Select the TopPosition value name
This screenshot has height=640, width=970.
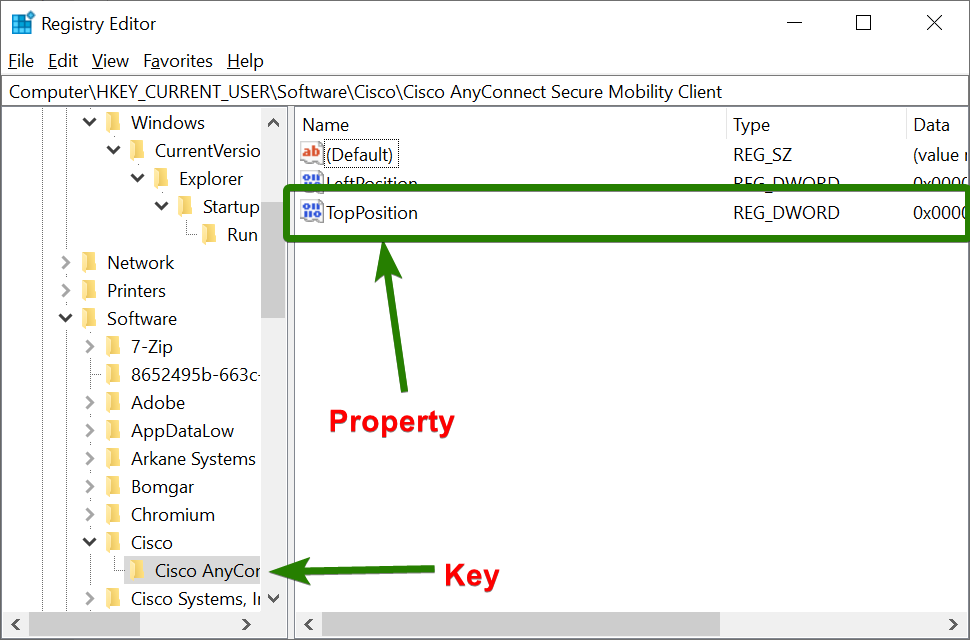pos(372,212)
